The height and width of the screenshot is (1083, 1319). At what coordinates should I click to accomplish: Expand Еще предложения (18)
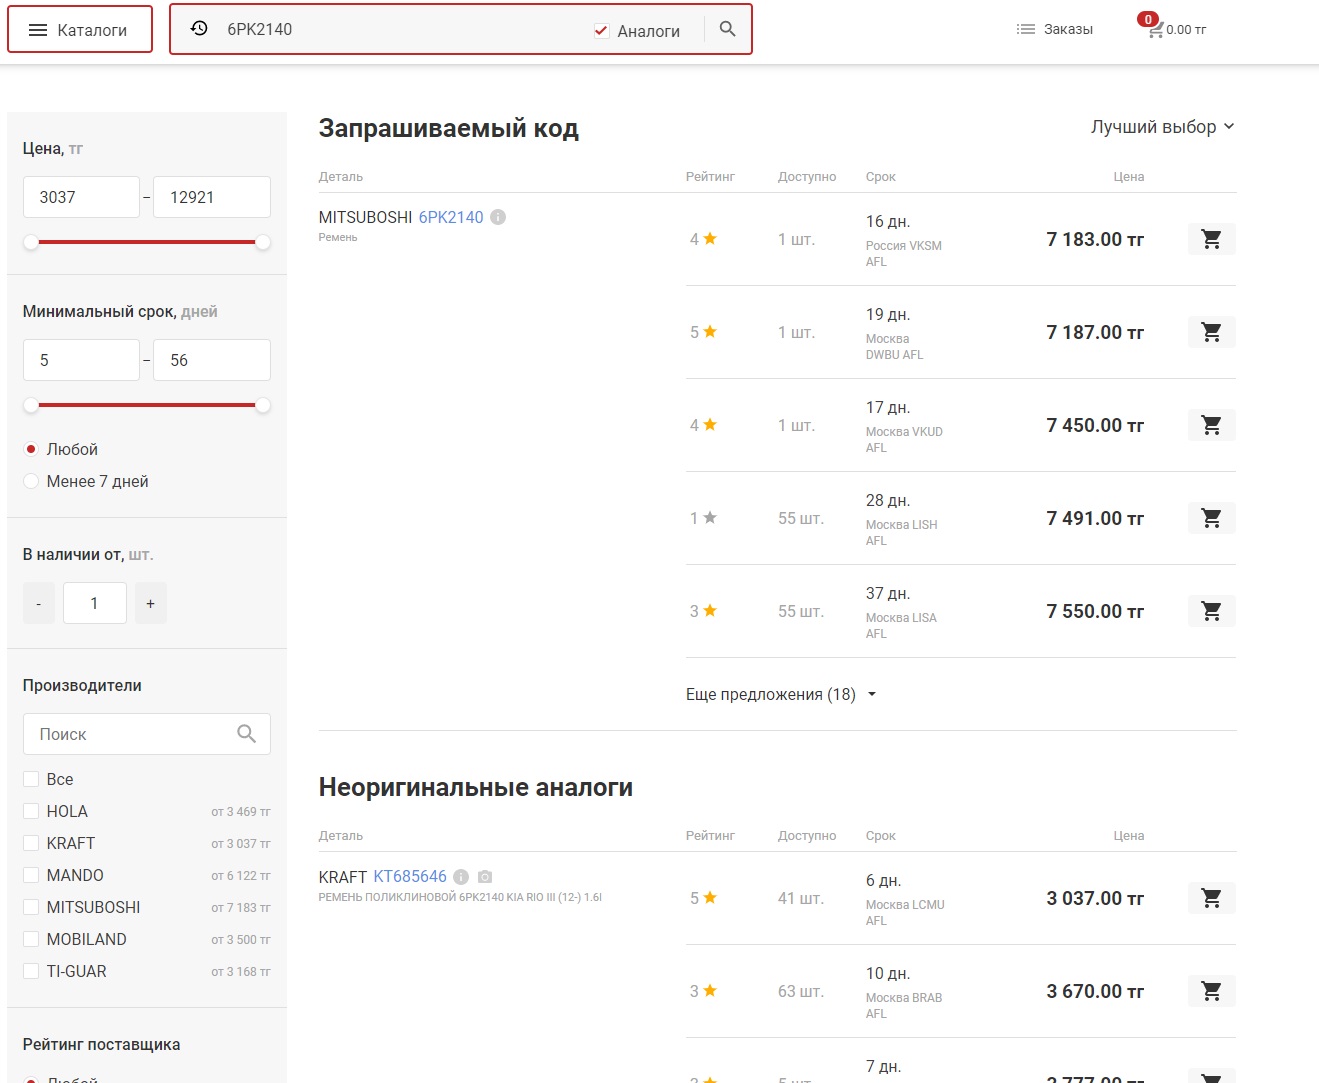(x=781, y=694)
